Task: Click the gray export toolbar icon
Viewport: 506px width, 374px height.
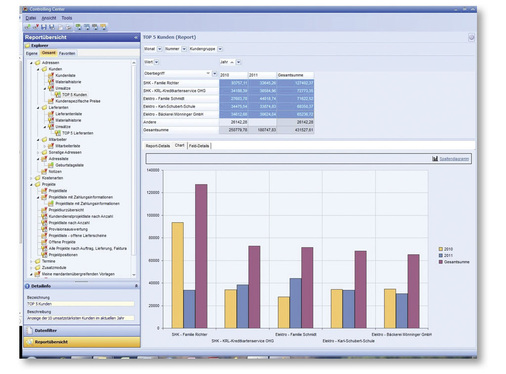Action: coord(95,27)
